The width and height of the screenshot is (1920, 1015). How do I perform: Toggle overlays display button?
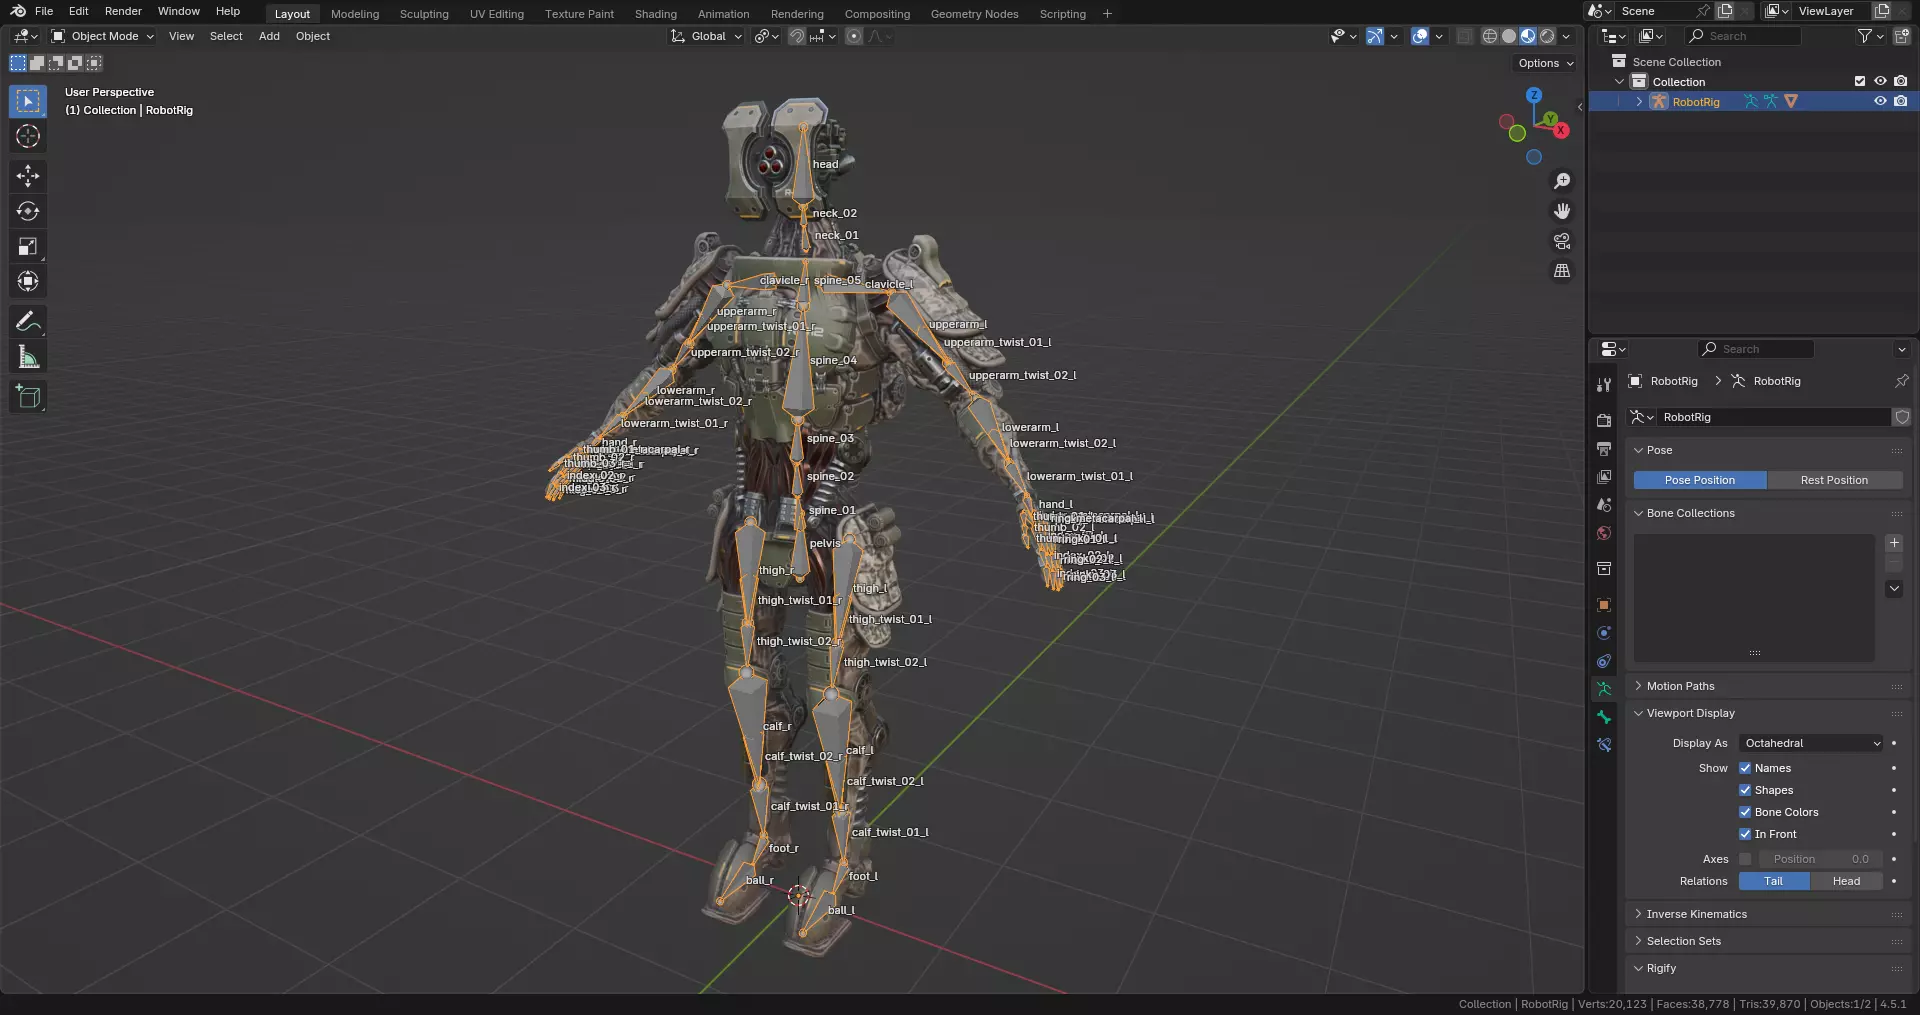pyautogui.click(x=1420, y=36)
